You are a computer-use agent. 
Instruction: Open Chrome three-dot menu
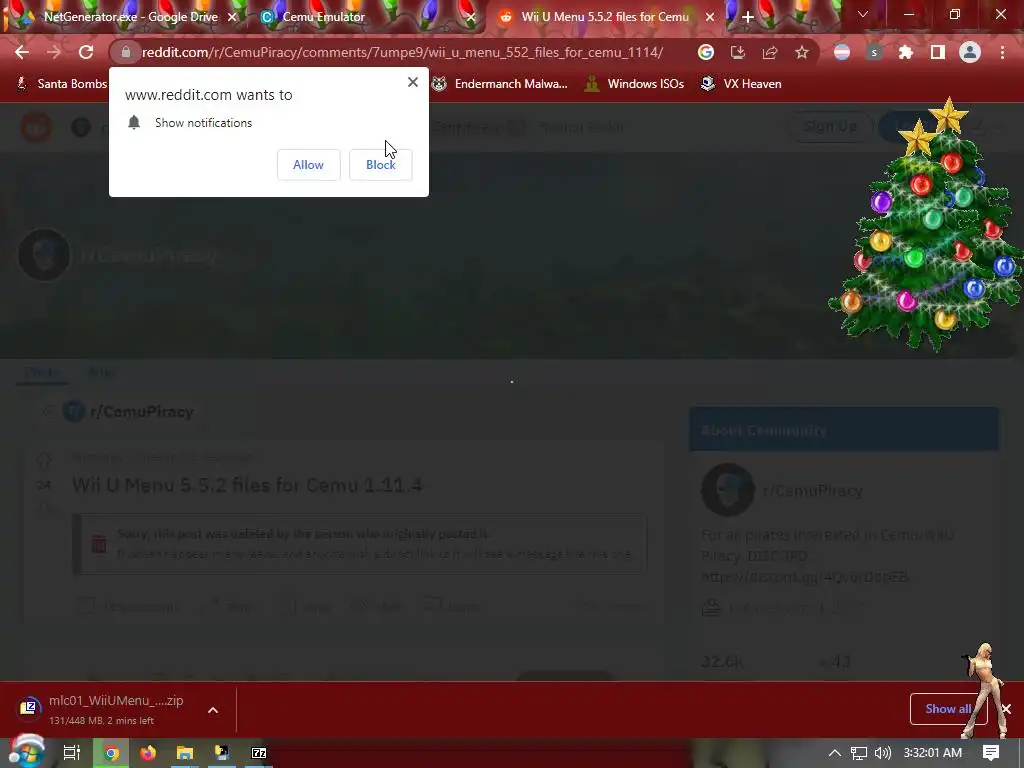(x=1002, y=52)
